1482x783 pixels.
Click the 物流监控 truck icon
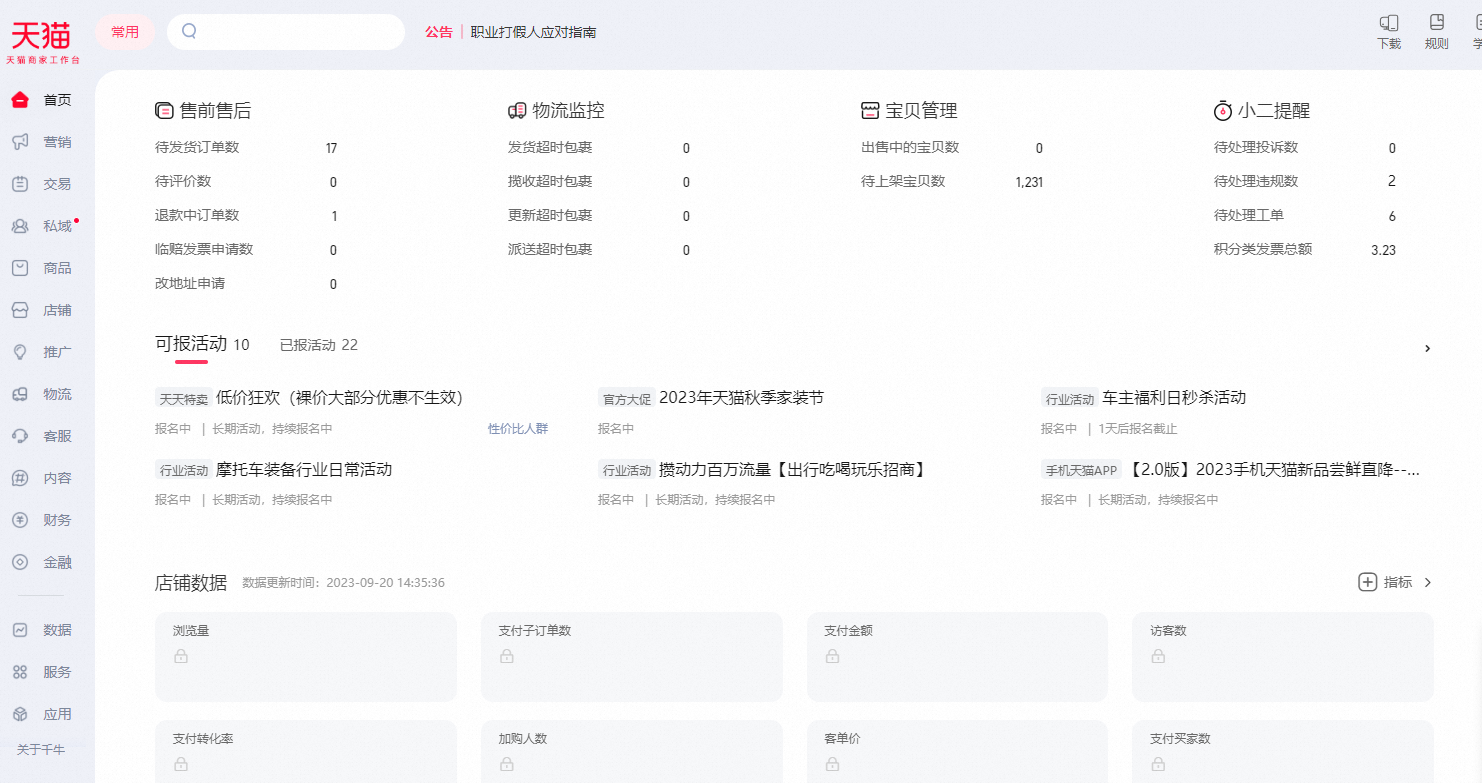517,111
